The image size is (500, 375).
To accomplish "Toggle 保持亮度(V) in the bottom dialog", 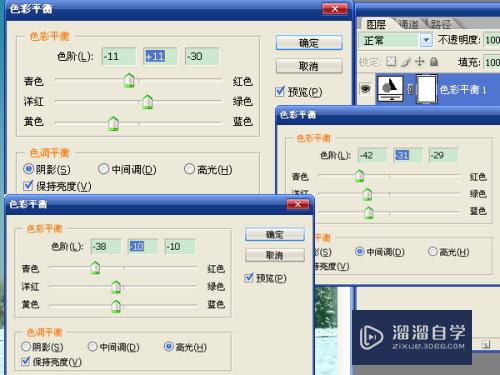I will [25, 361].
